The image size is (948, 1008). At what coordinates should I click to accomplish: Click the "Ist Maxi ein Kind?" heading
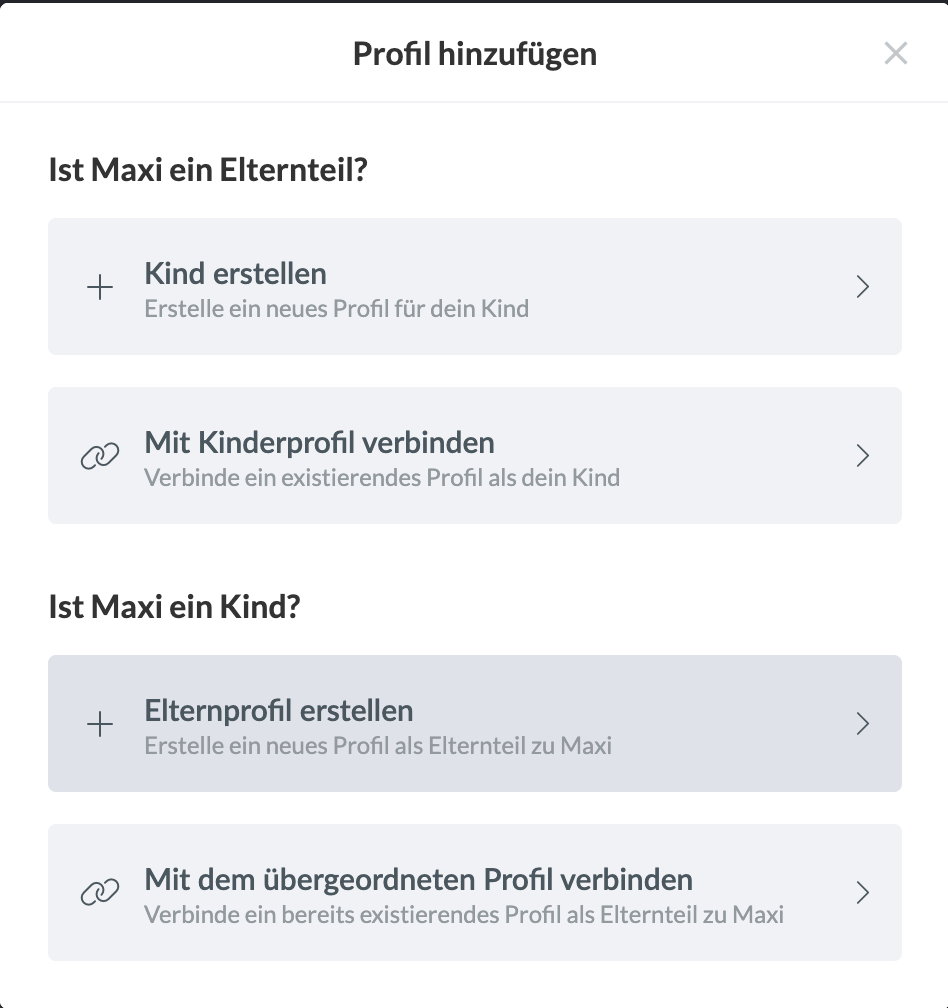[174, 607]
